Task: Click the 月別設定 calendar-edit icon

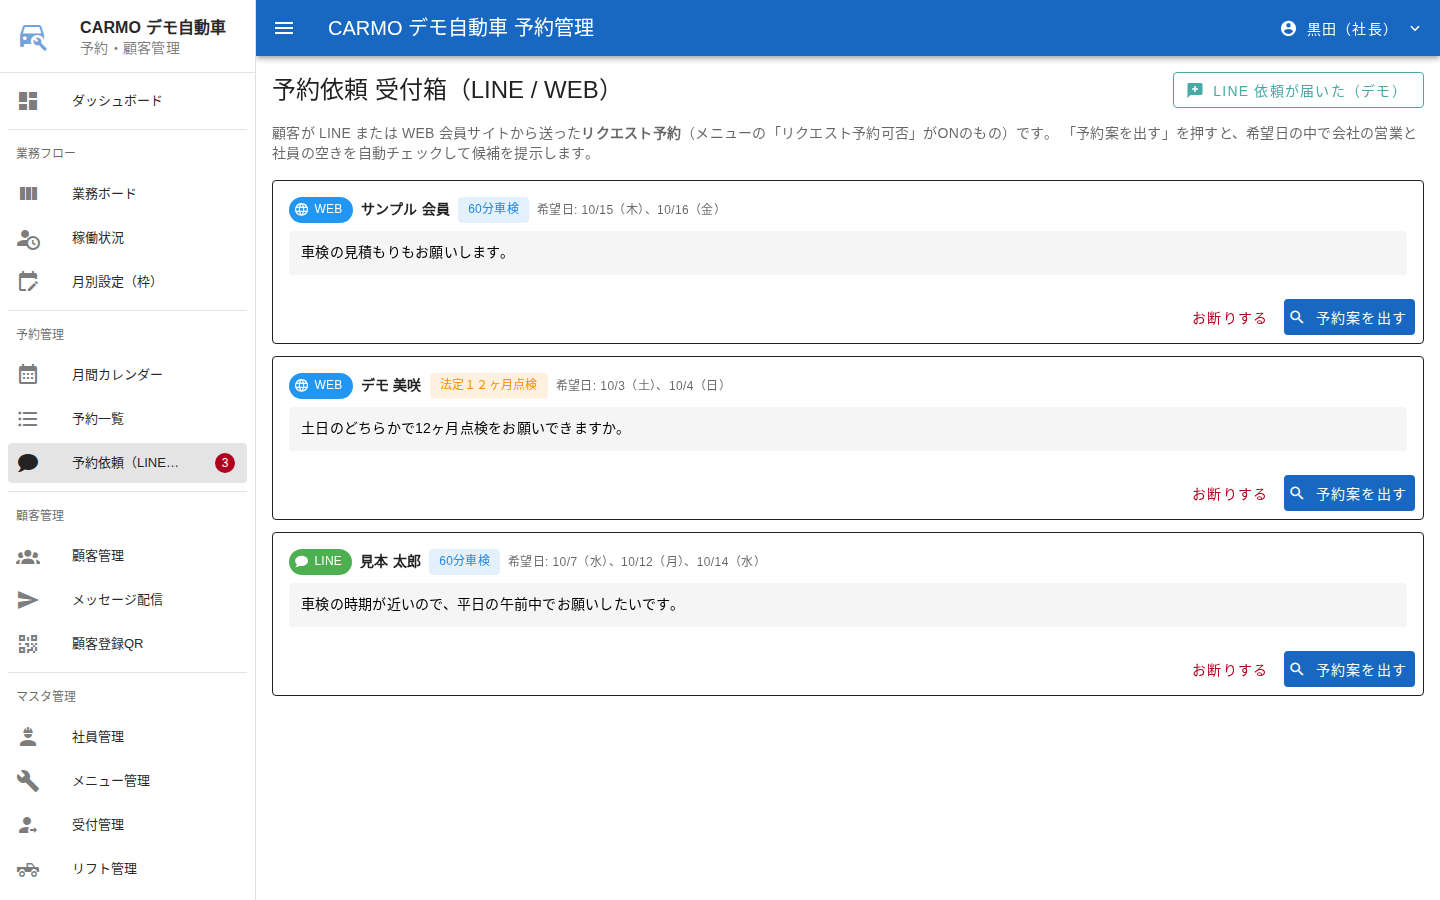Action: pos(28,282)
